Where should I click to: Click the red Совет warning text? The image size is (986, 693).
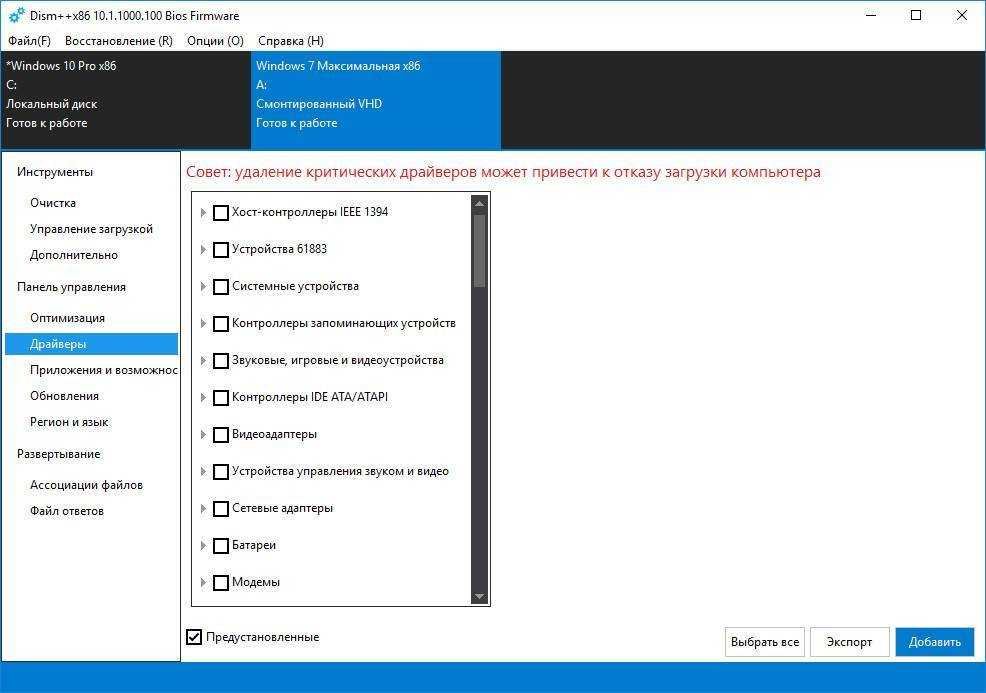tap(503, 172)
